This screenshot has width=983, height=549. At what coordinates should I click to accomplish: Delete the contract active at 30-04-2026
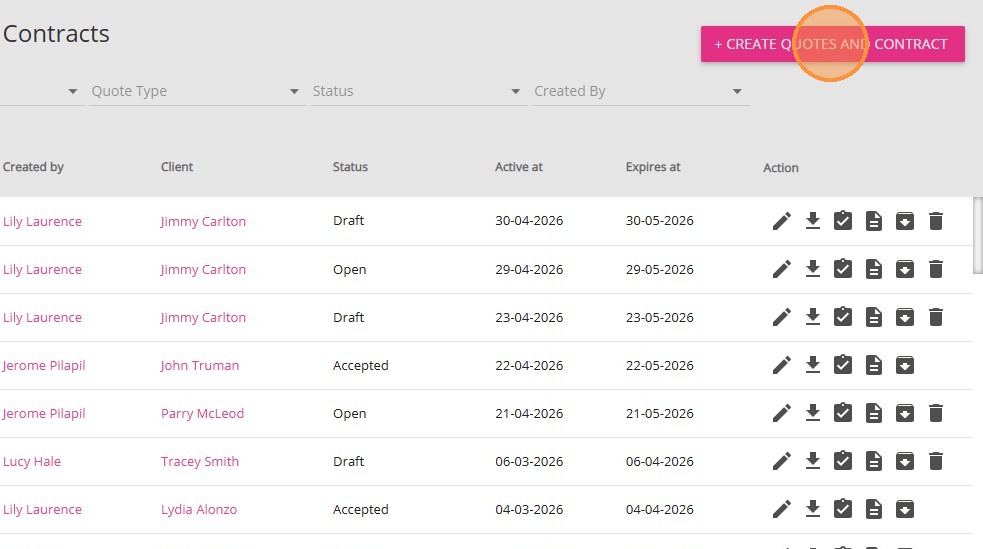pyautogui.click(x=936, y=221)
